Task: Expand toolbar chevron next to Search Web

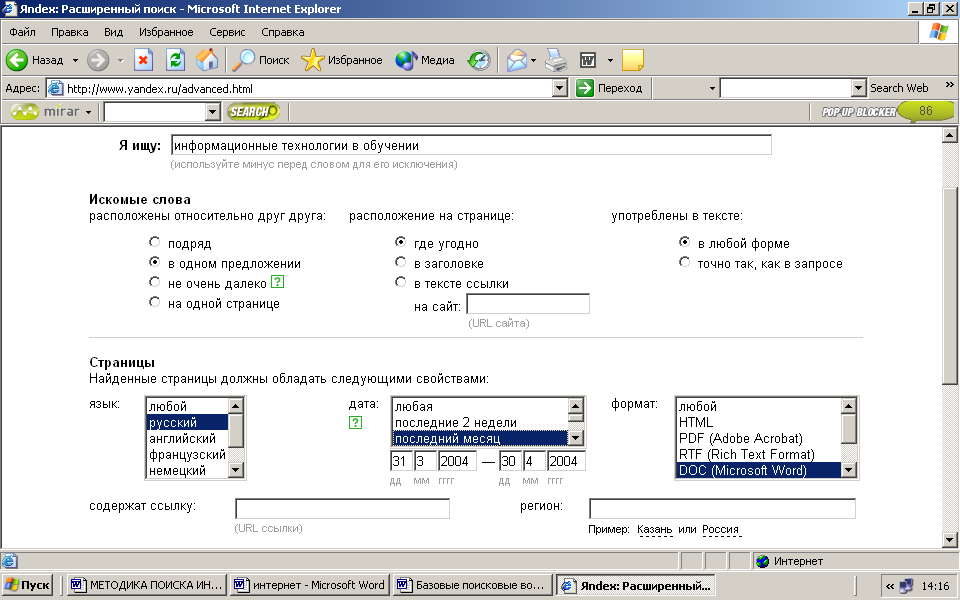Action: 950,84
